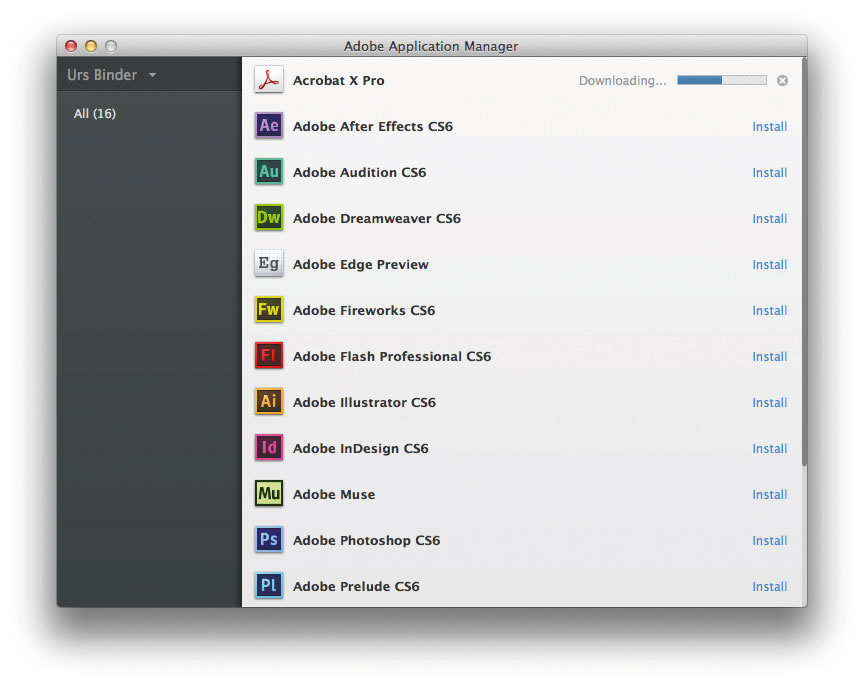The image size is (864, 686).
Task: Select the Fireworks Fw icon
Action: pyautogui.click(x=268, y=310)
